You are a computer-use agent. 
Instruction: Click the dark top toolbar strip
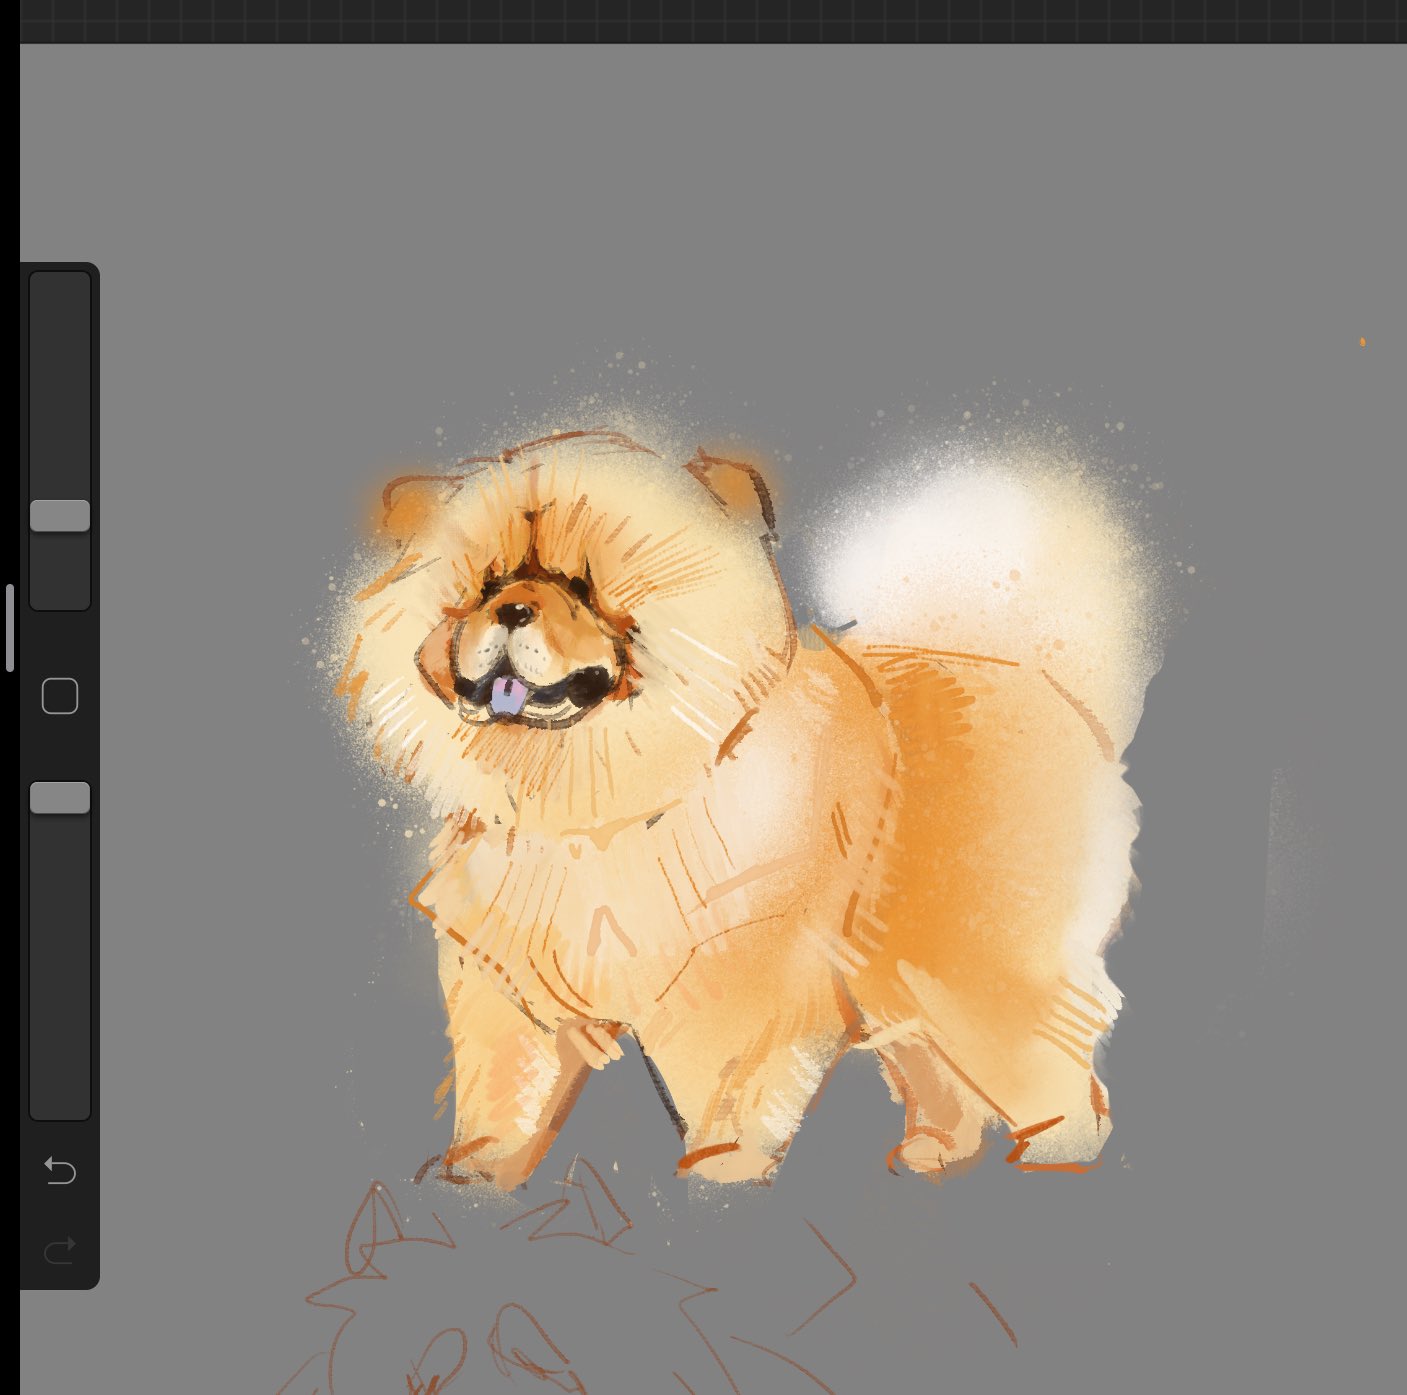[713, 21]
